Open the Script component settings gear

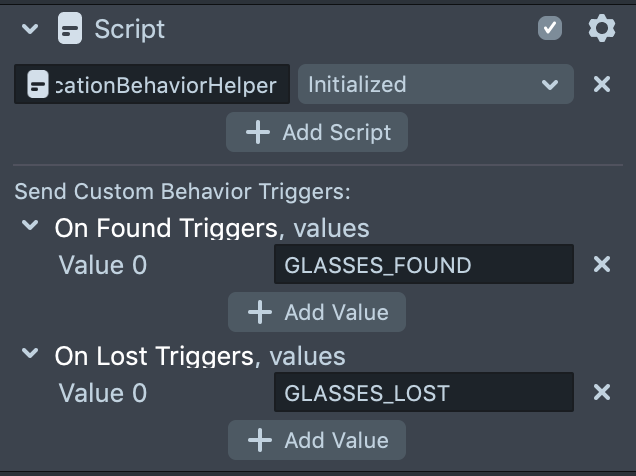tap(601, 28)
